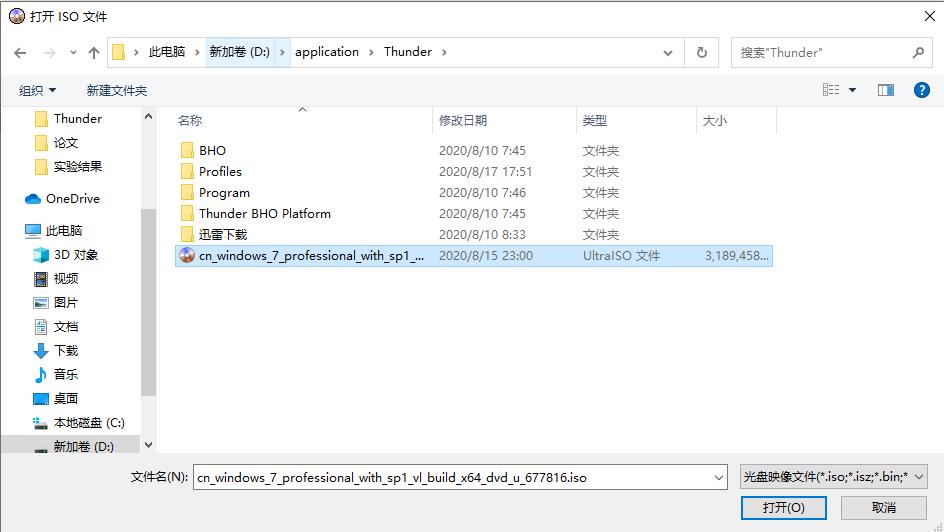Select application breadcrumb segment
The image size is (944, 532).
click(327, 52)
